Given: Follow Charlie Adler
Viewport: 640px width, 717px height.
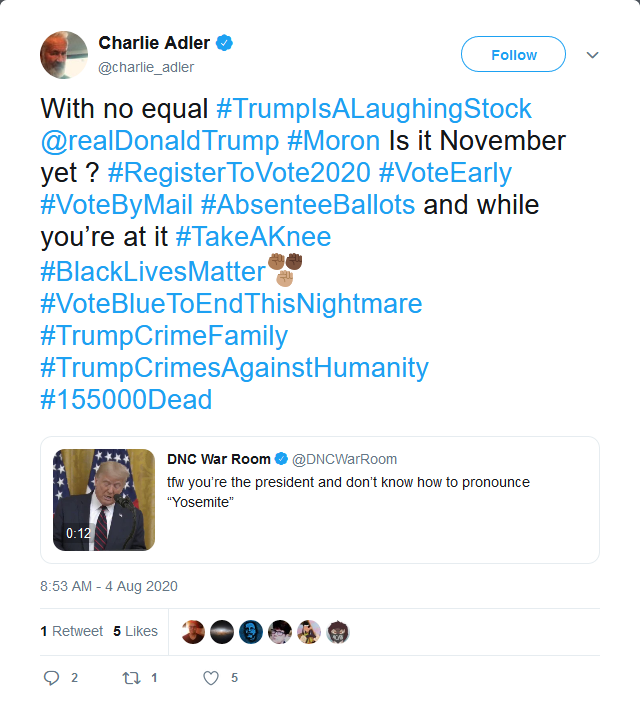Looking at the screenshot, I should point(513,54).
